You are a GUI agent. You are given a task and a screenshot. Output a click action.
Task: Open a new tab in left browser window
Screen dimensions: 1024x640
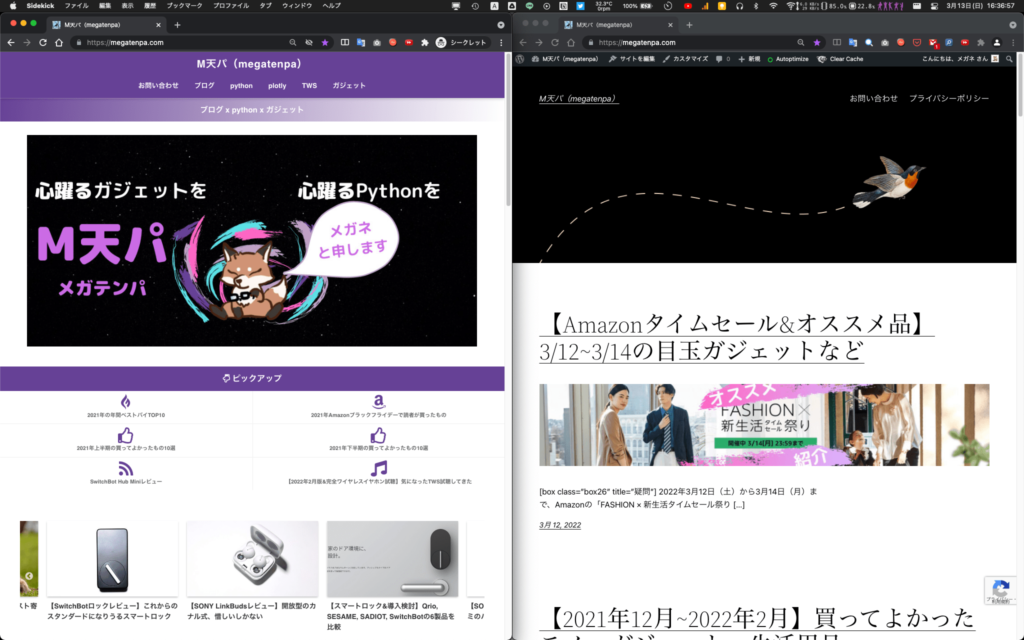click(177, 25)
